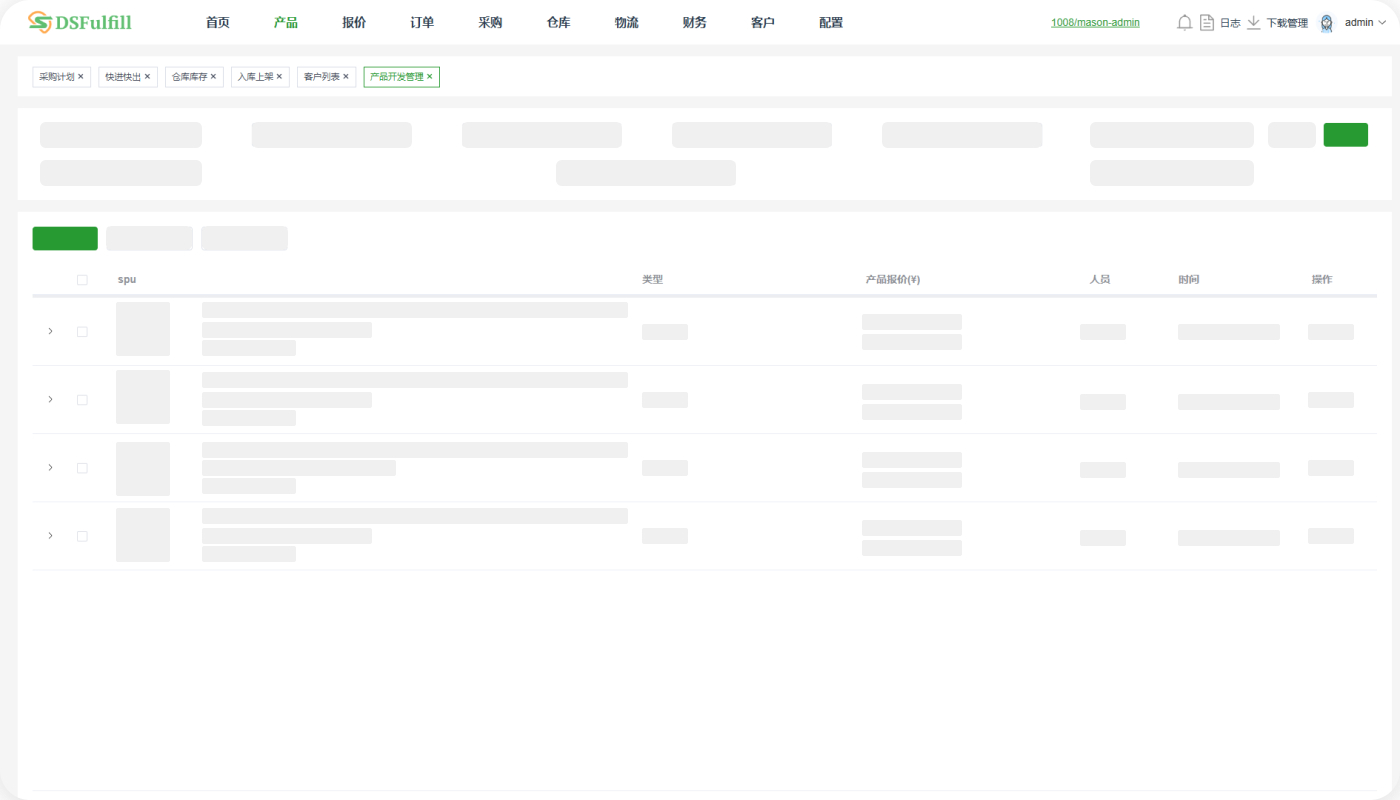
Task: Switch to the 客户列表 tab
Action: coord(321,77)
